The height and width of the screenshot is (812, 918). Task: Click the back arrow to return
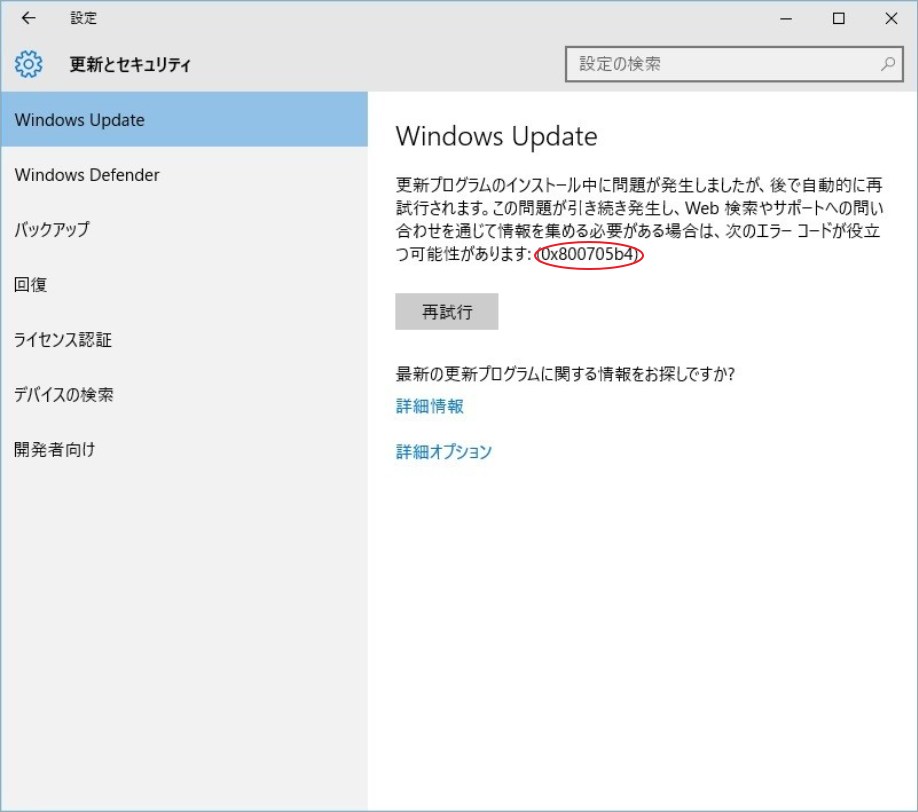click(x=27, y=18)
